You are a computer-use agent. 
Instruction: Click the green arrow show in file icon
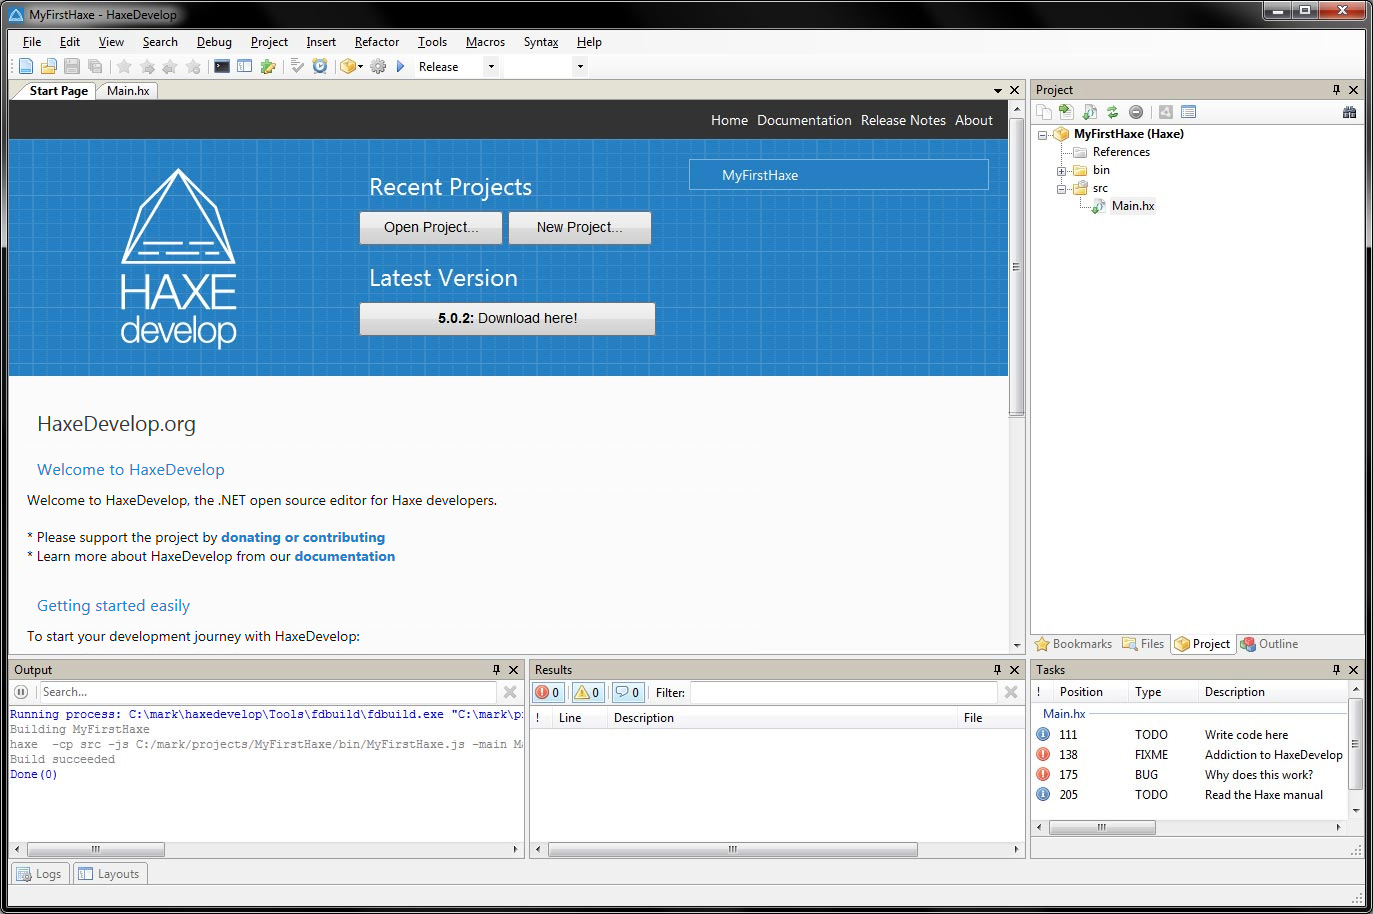(x=1066, y=112)
